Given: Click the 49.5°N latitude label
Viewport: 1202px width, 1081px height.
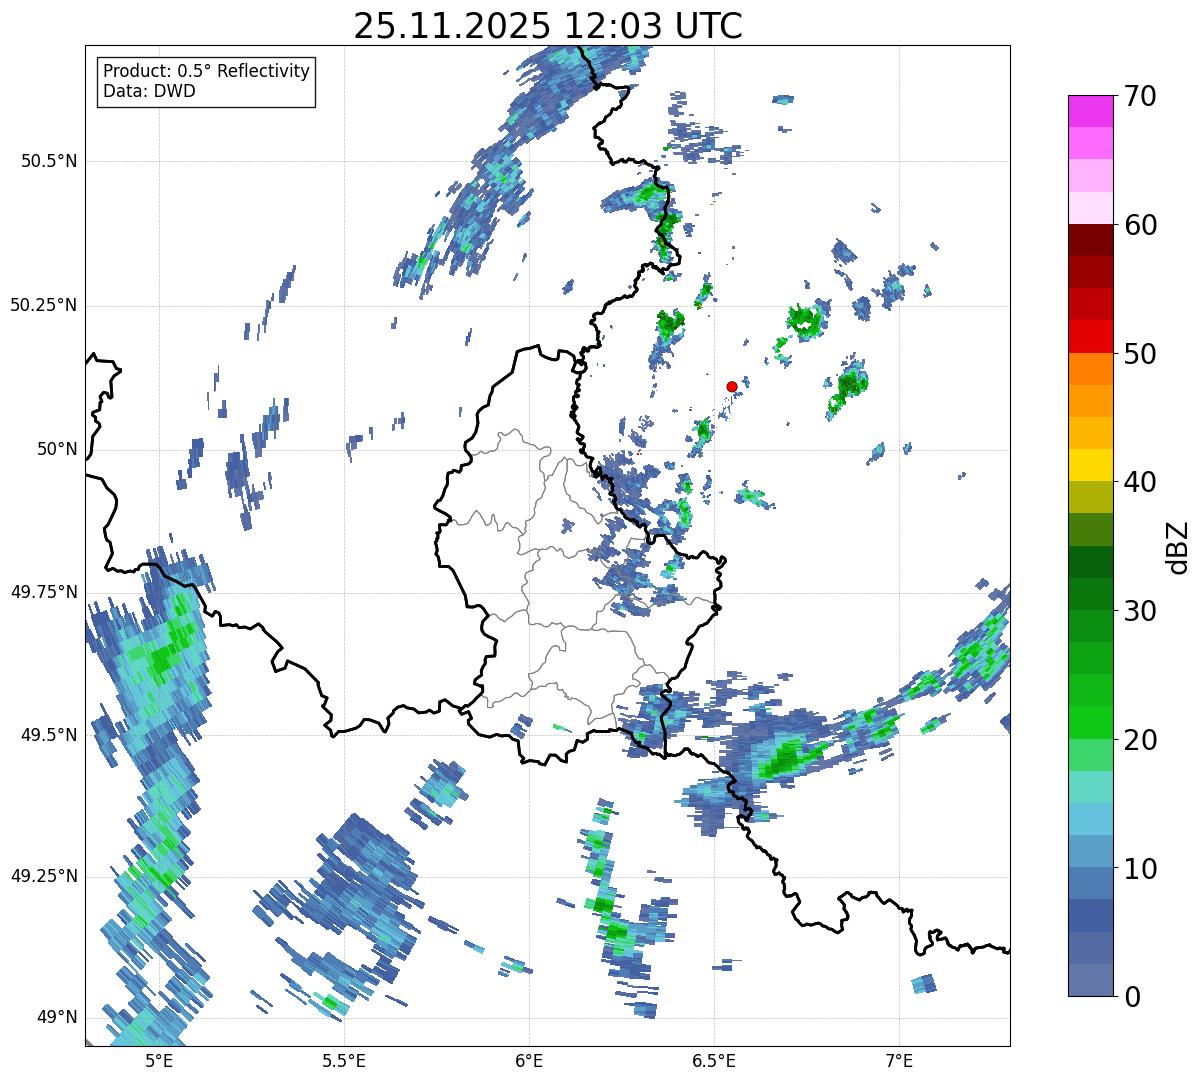Looking at the screenshot, I should point(50,735).
